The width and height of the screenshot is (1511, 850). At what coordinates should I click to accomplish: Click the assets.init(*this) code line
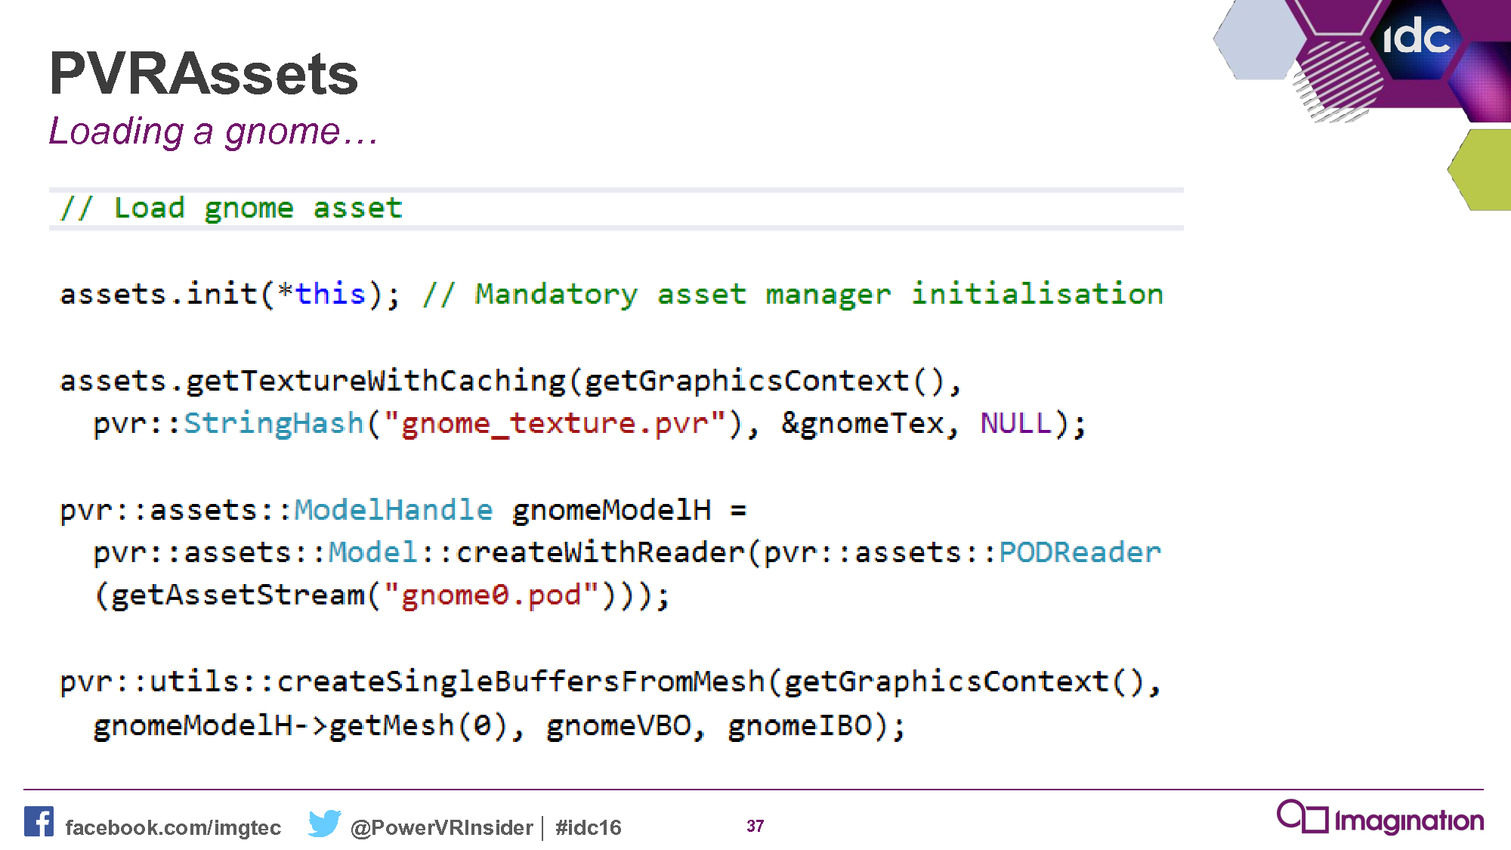pyautogui.click(x=229, y=294)
